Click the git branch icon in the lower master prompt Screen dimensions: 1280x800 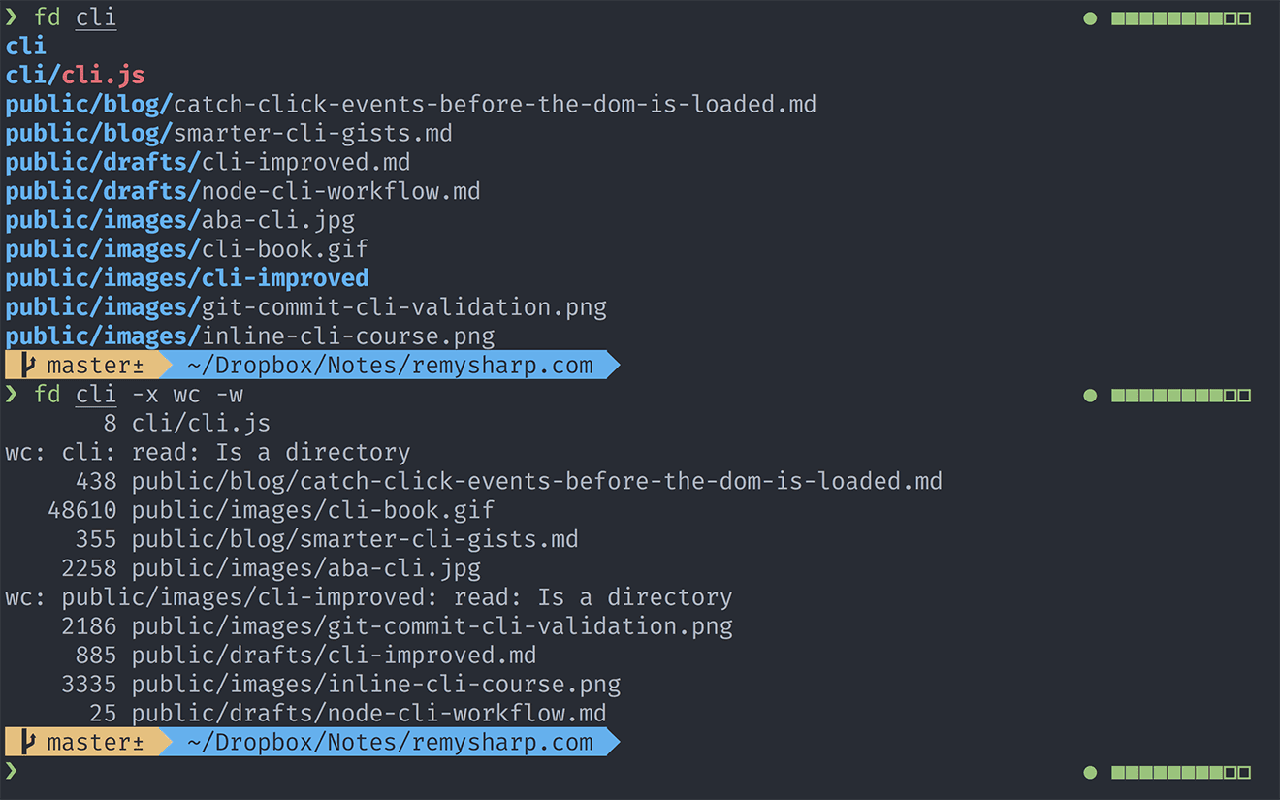(29, 742)
